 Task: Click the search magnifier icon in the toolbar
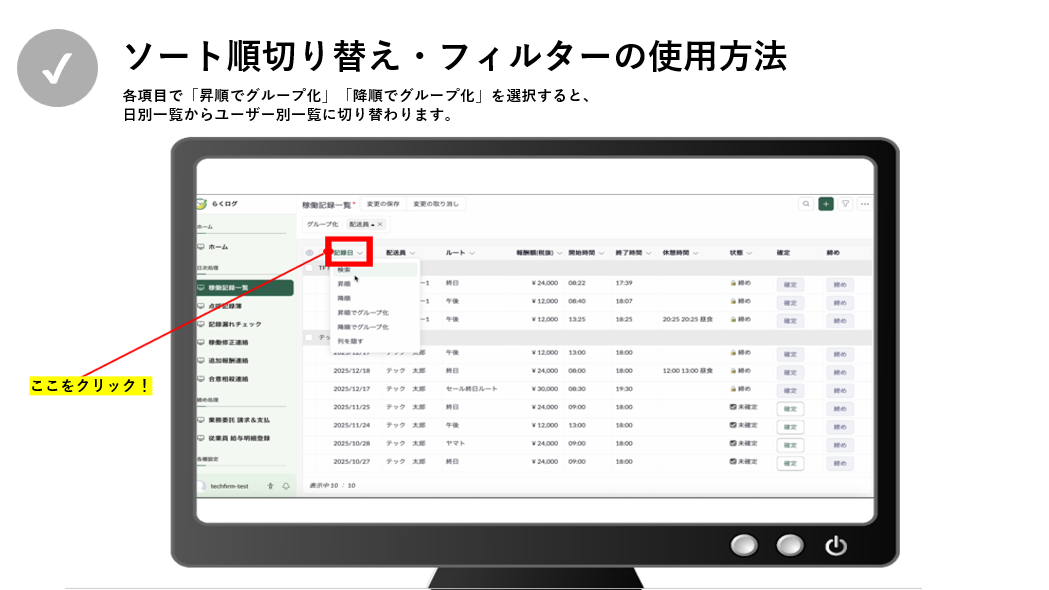(x=806, y=204)
